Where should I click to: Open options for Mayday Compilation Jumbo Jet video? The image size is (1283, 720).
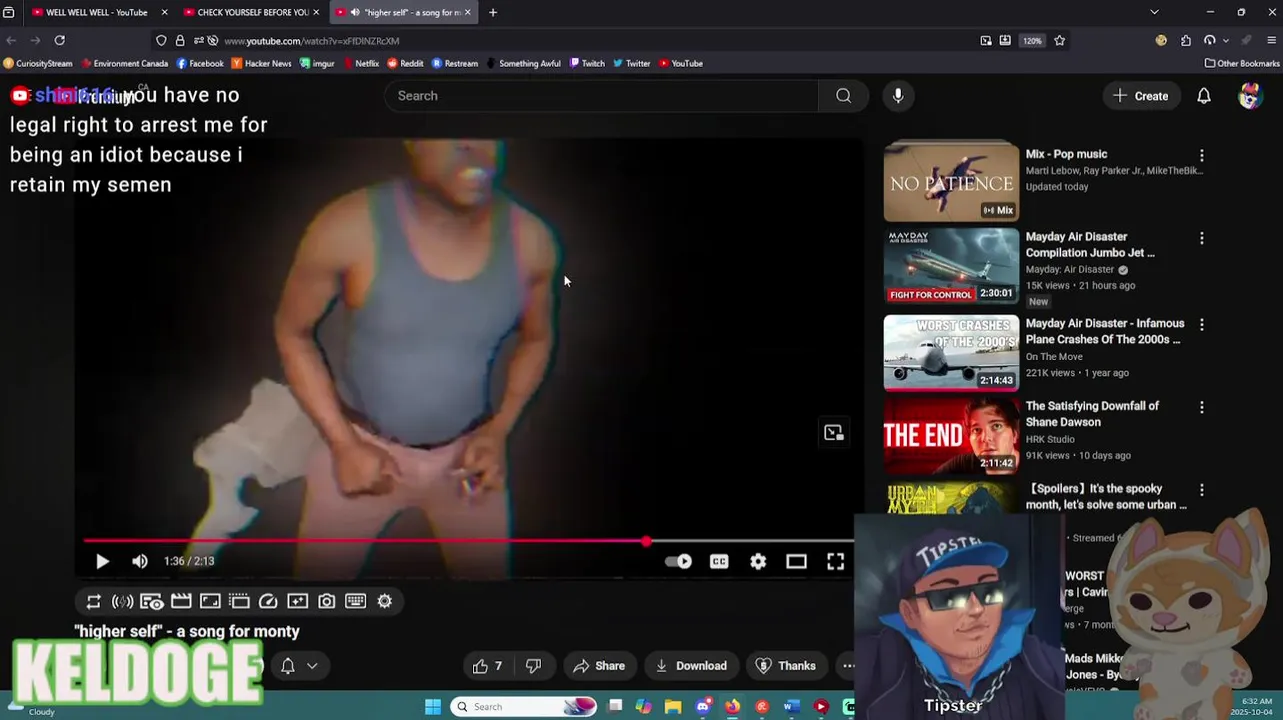[1202, 239]
